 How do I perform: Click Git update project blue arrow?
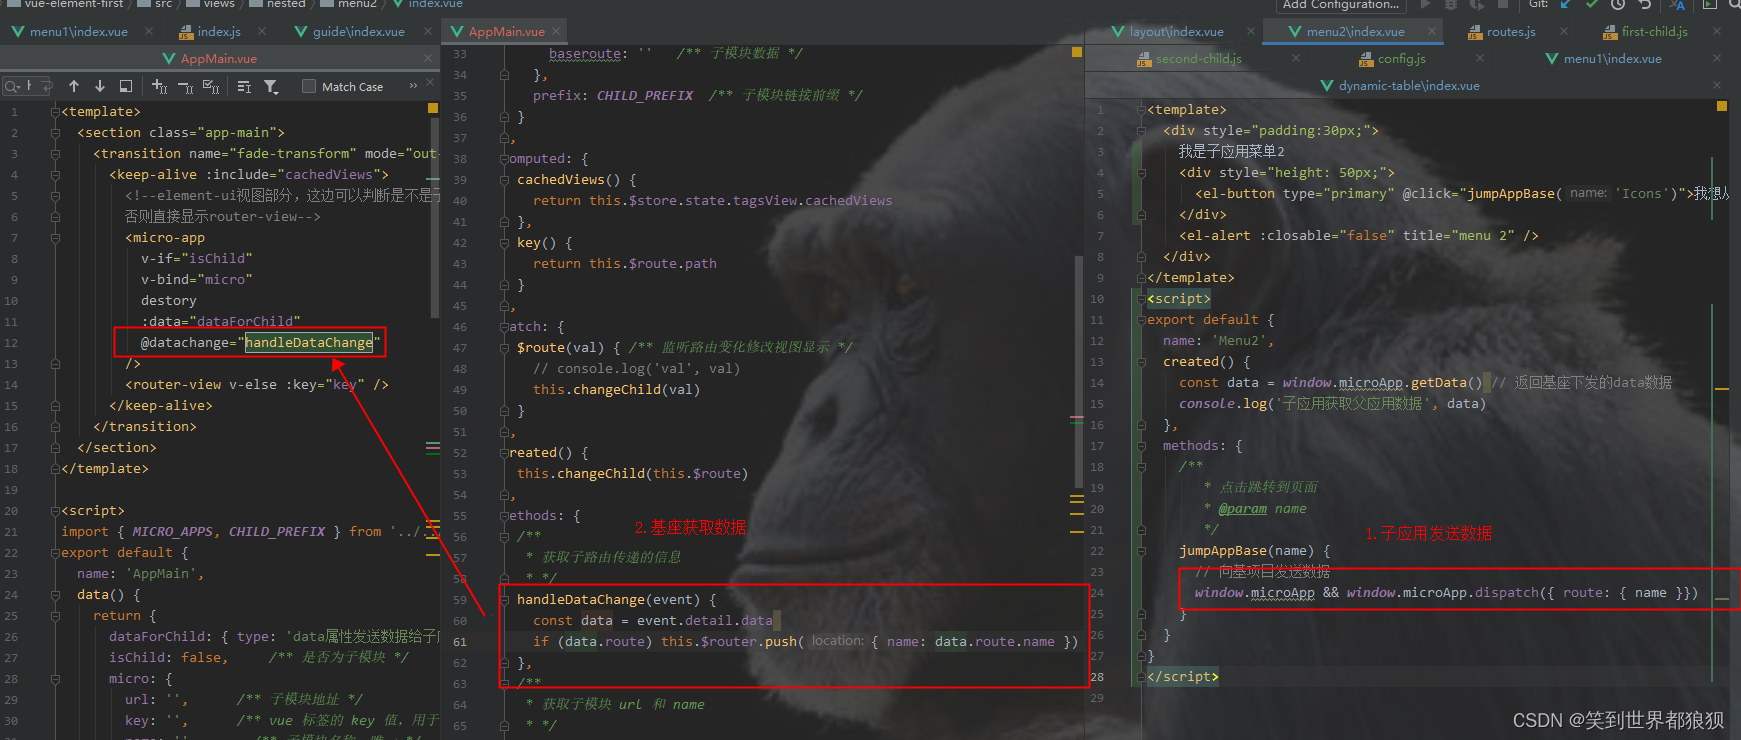click(x=1566, y=5)
